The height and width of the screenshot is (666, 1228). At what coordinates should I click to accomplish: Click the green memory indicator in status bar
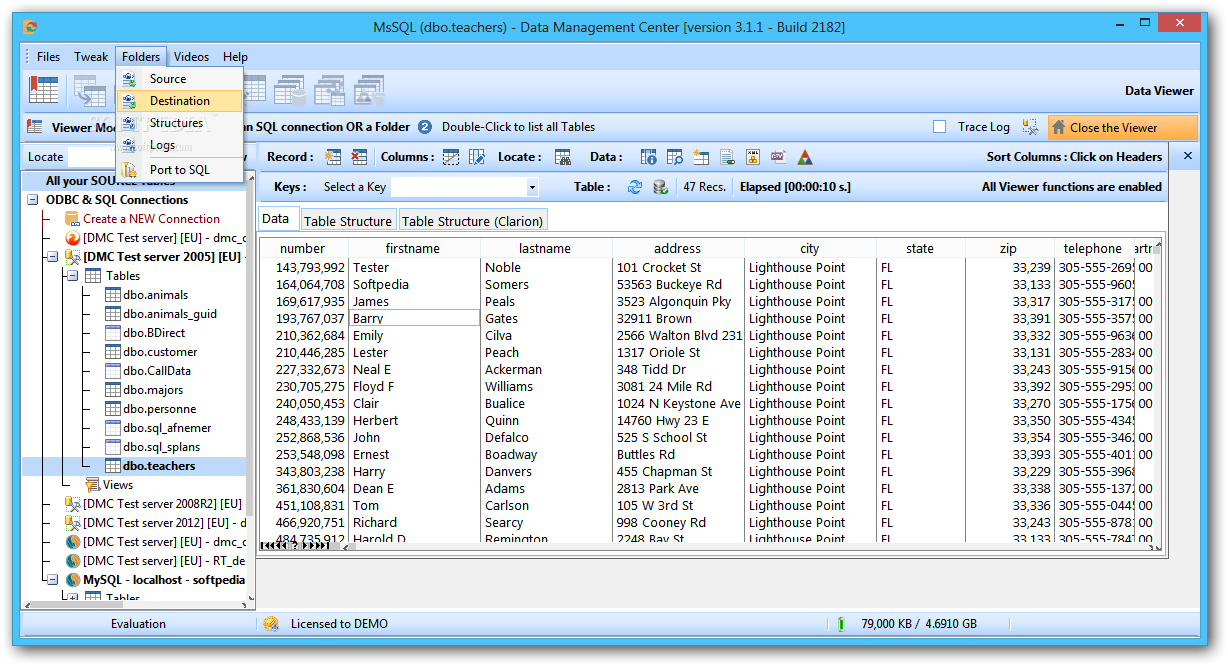841,624
